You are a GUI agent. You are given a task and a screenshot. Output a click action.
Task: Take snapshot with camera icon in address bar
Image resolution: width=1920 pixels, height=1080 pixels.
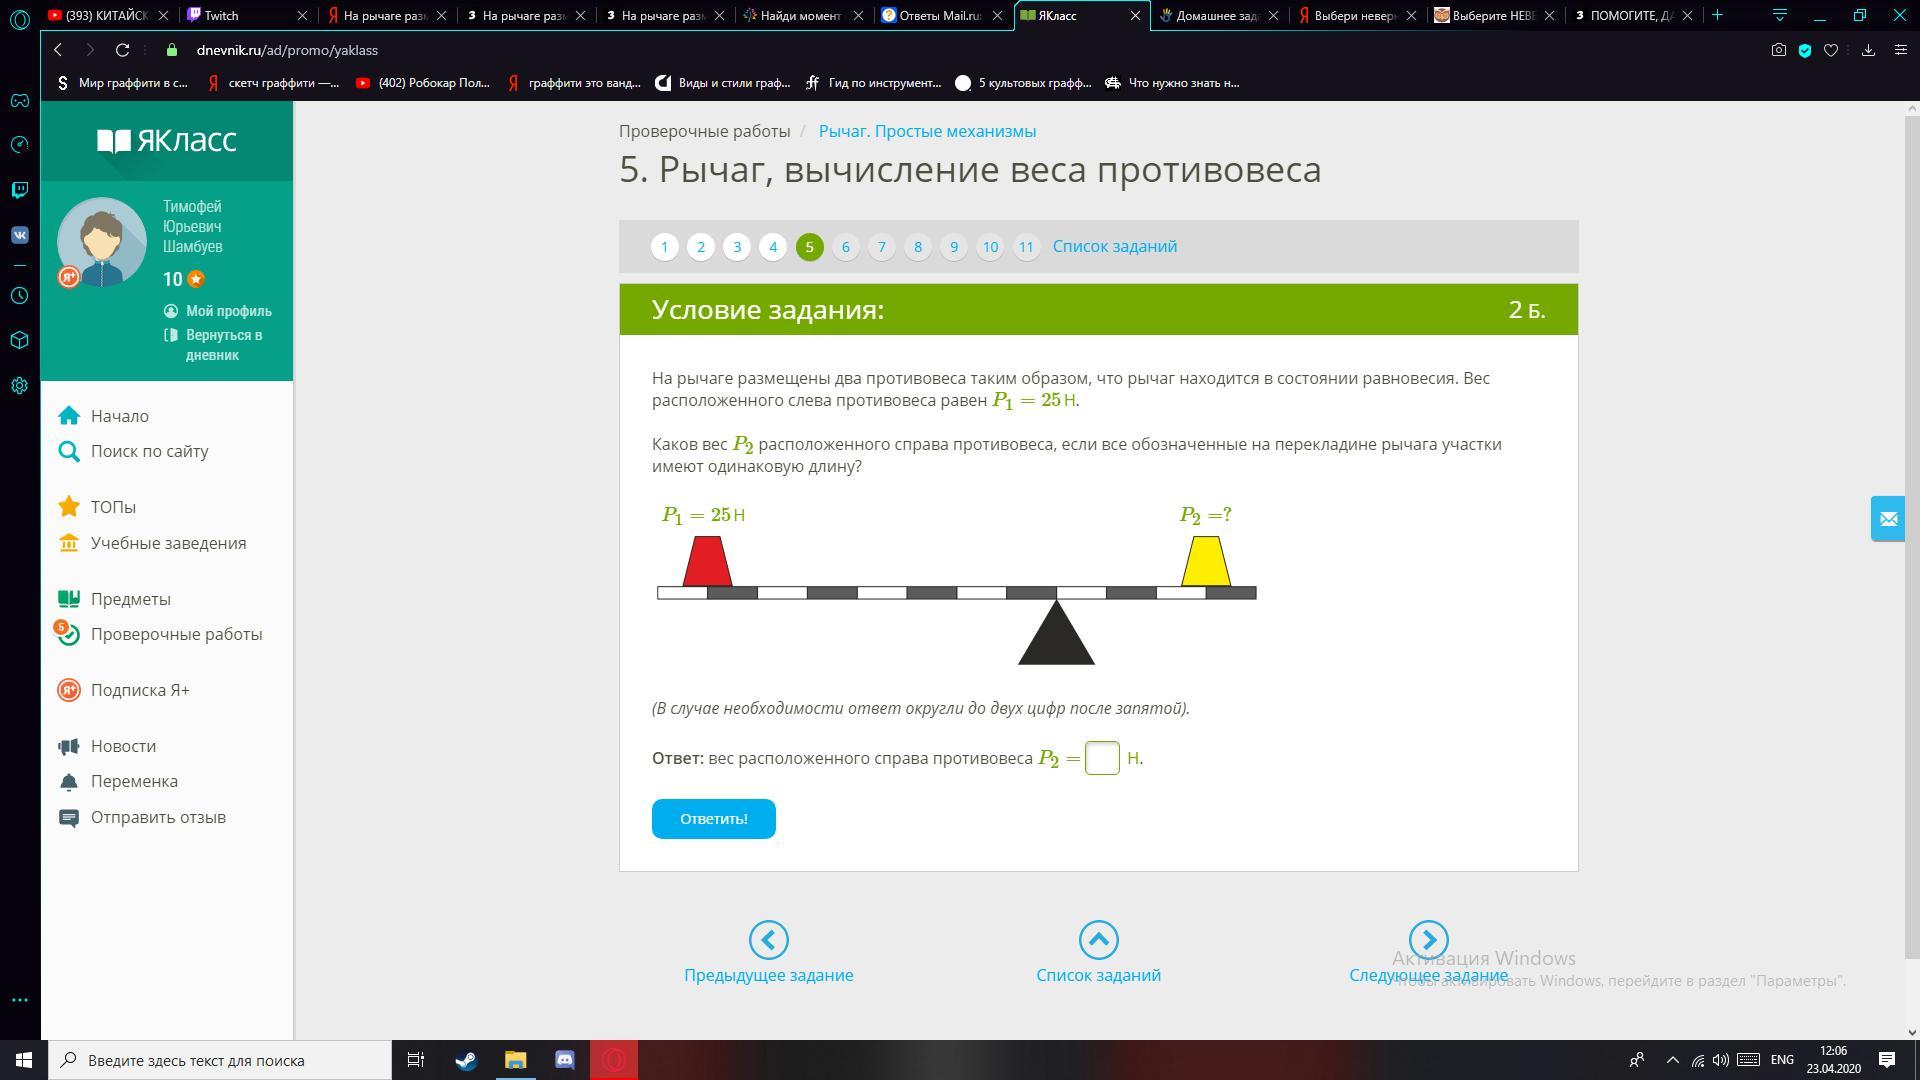tap(1778, 50)
